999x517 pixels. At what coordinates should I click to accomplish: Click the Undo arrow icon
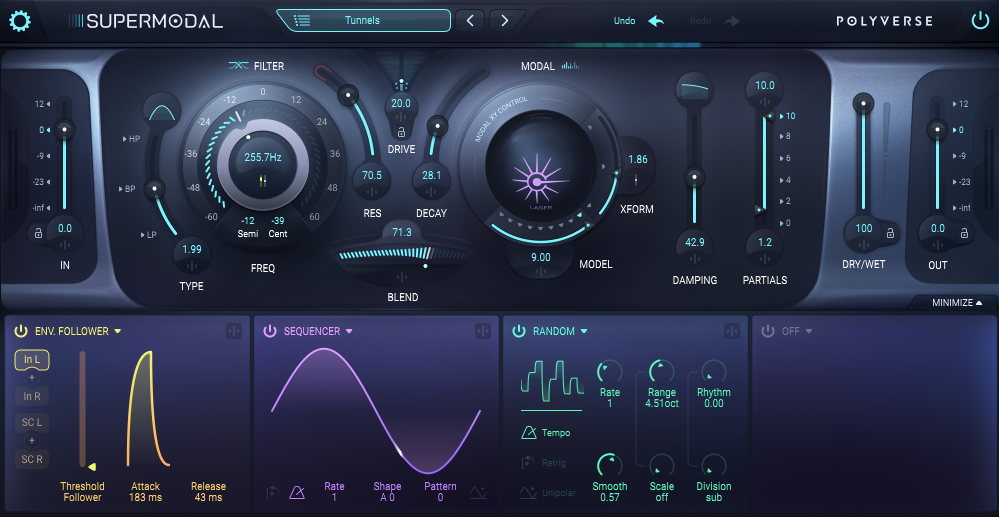tap(656, 21)
